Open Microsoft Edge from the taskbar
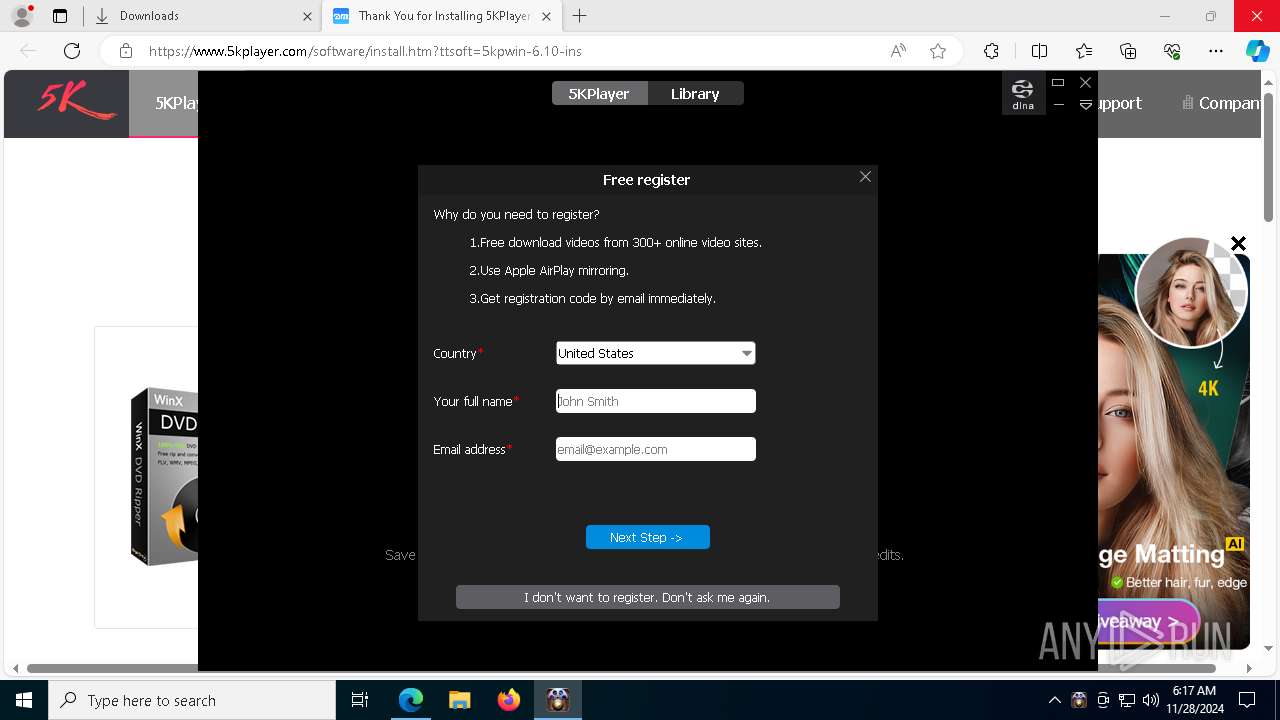This screenshot has width=1280, height=720. point(411,700)
